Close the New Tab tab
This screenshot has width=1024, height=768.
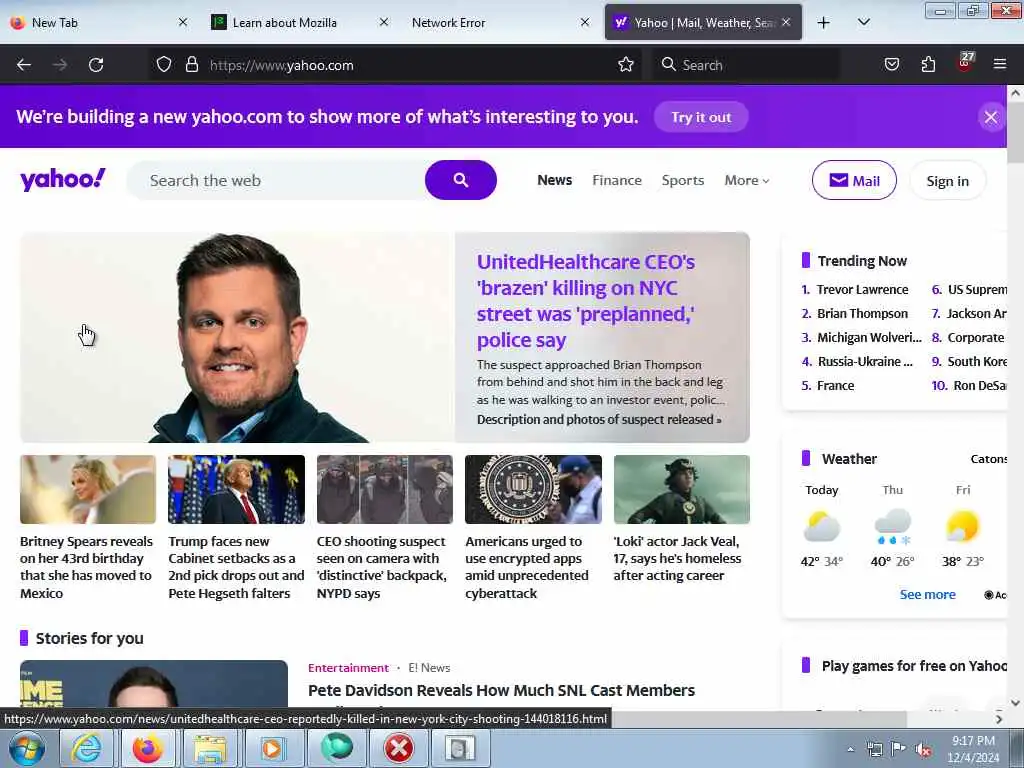[x=183, y=22]
